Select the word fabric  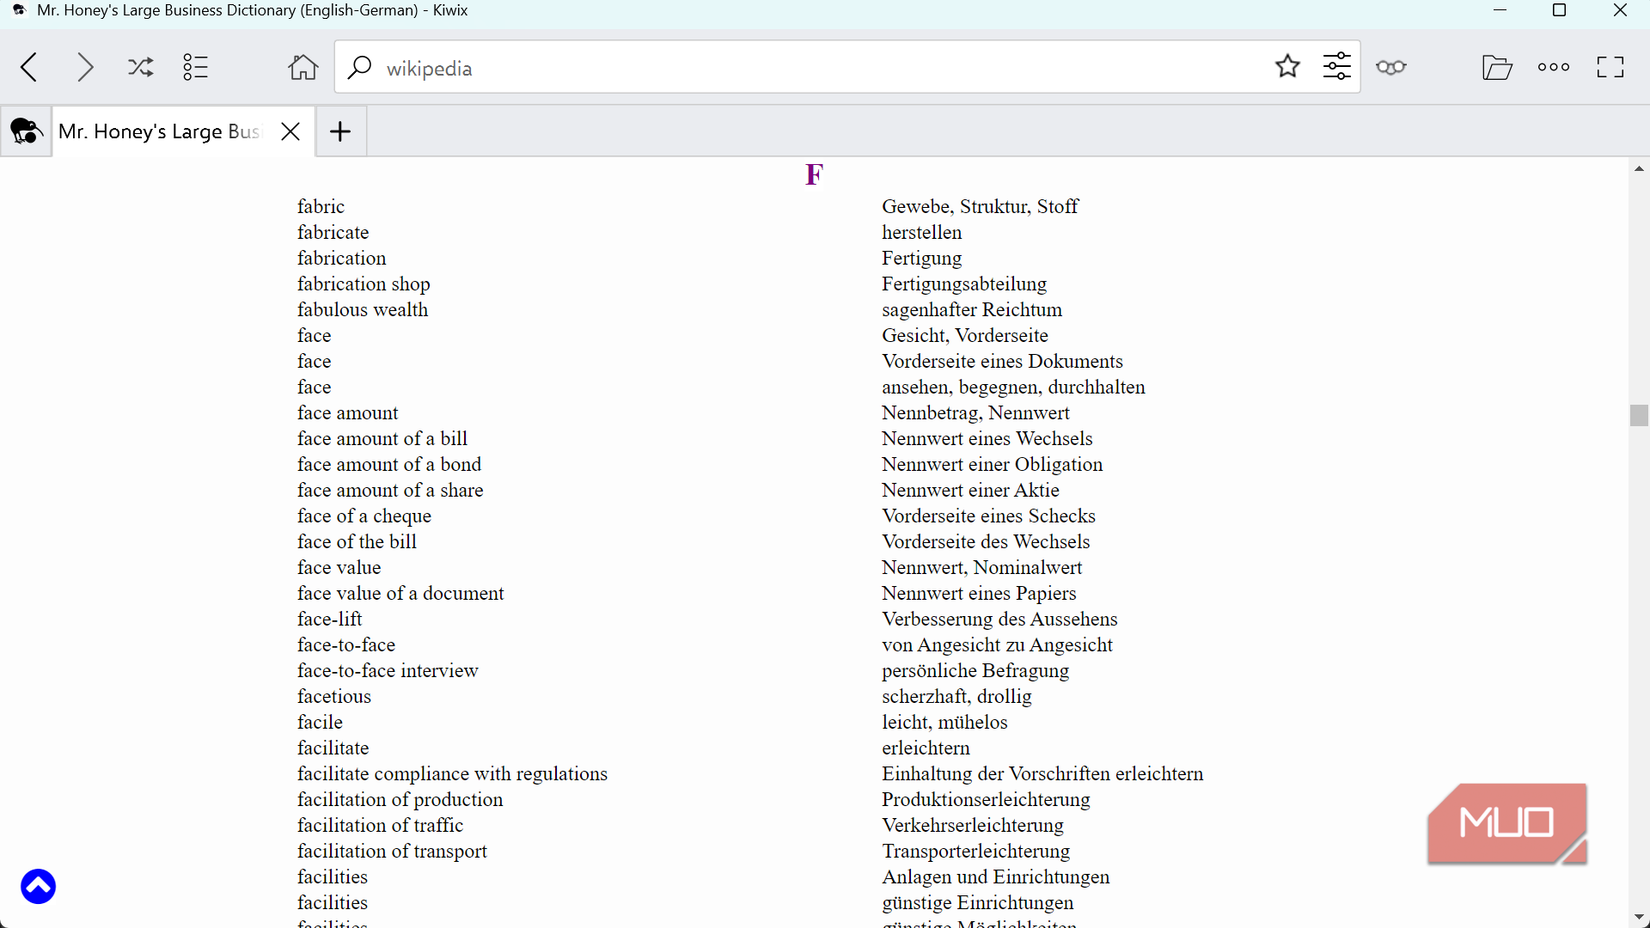pos(321,207)
